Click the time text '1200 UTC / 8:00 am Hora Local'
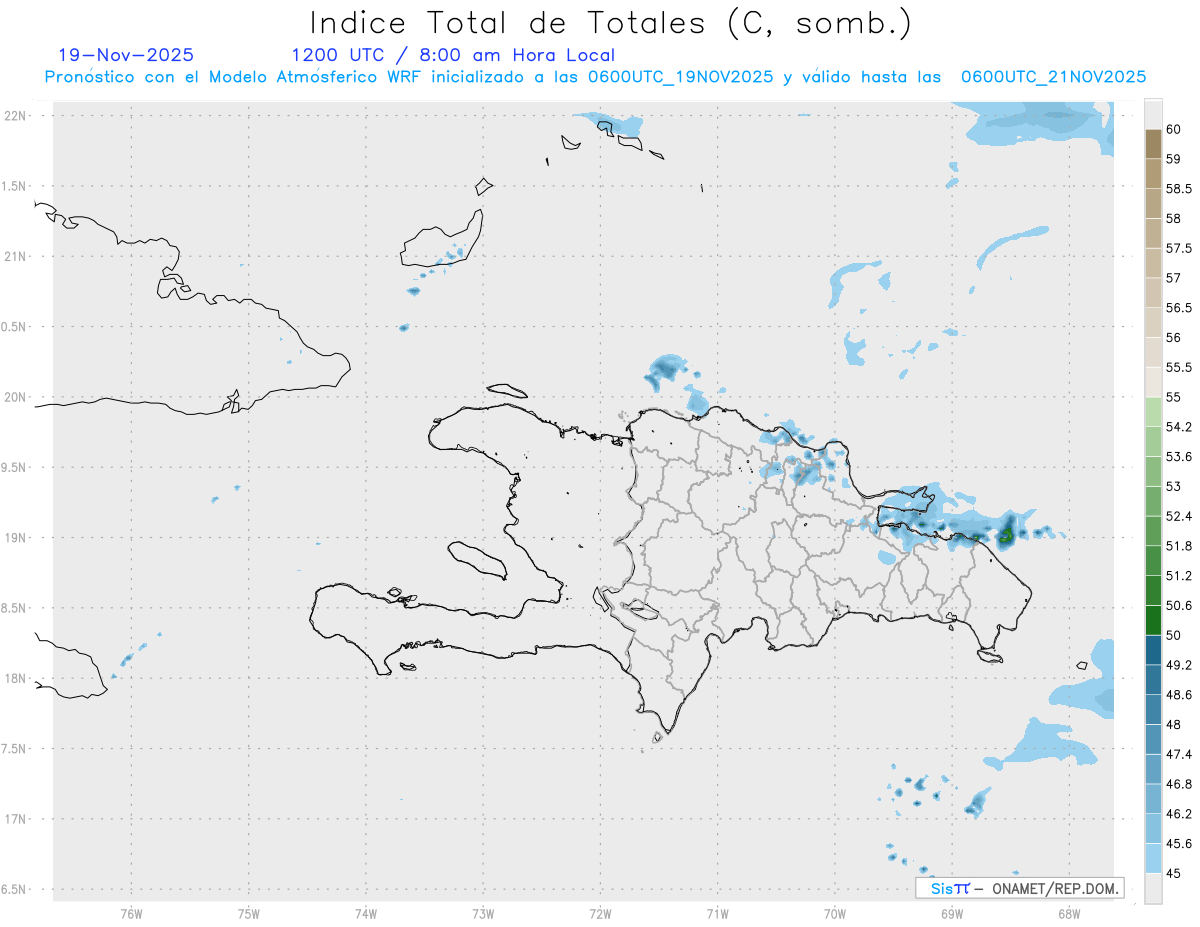Screen dimensions: 1200x927 click(453, 55)
